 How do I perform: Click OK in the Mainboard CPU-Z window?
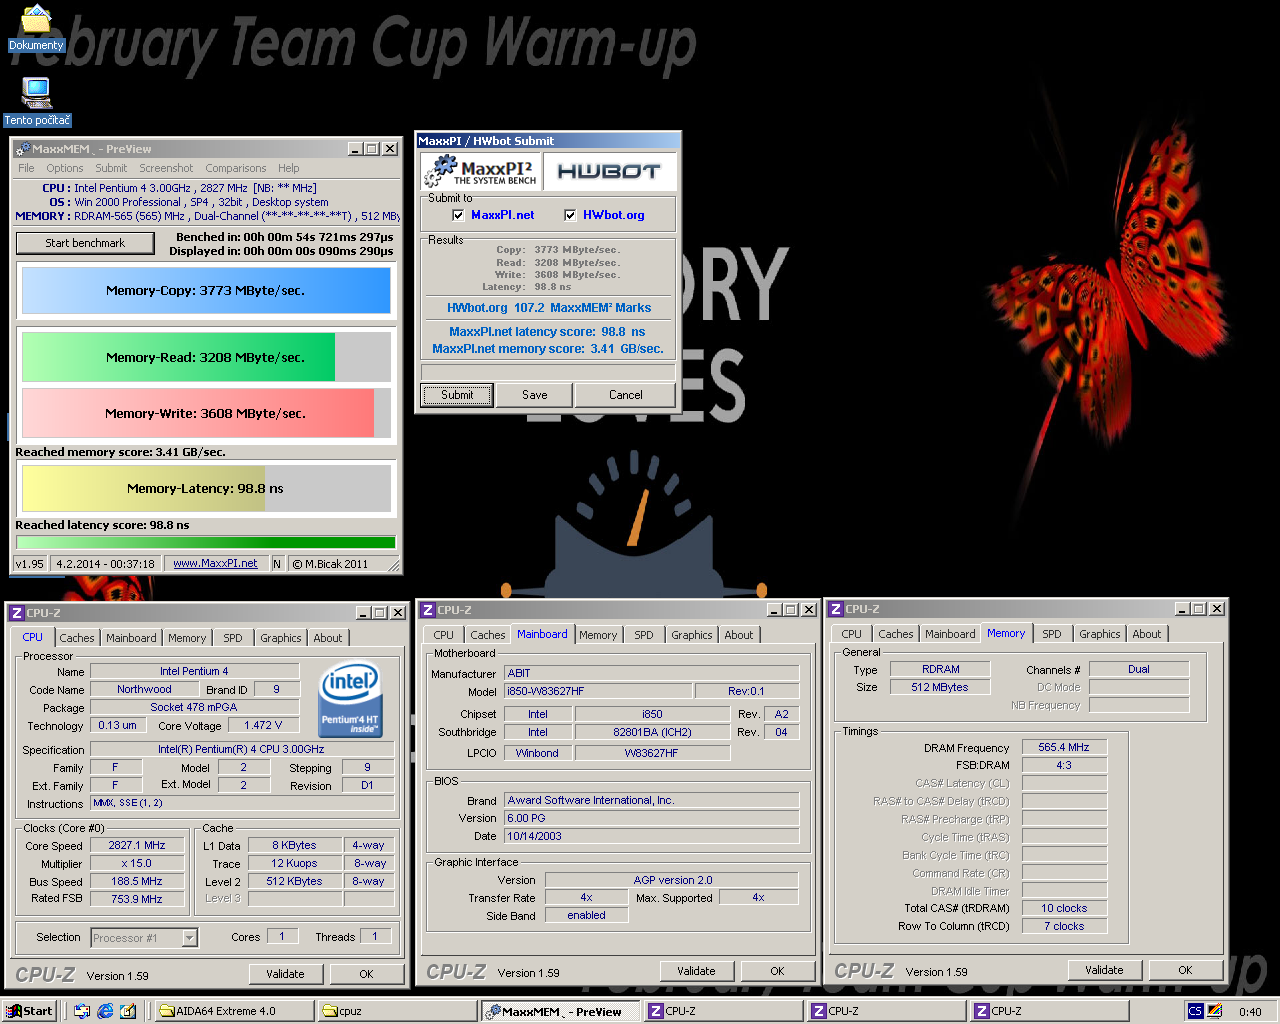tap(777, 971)
